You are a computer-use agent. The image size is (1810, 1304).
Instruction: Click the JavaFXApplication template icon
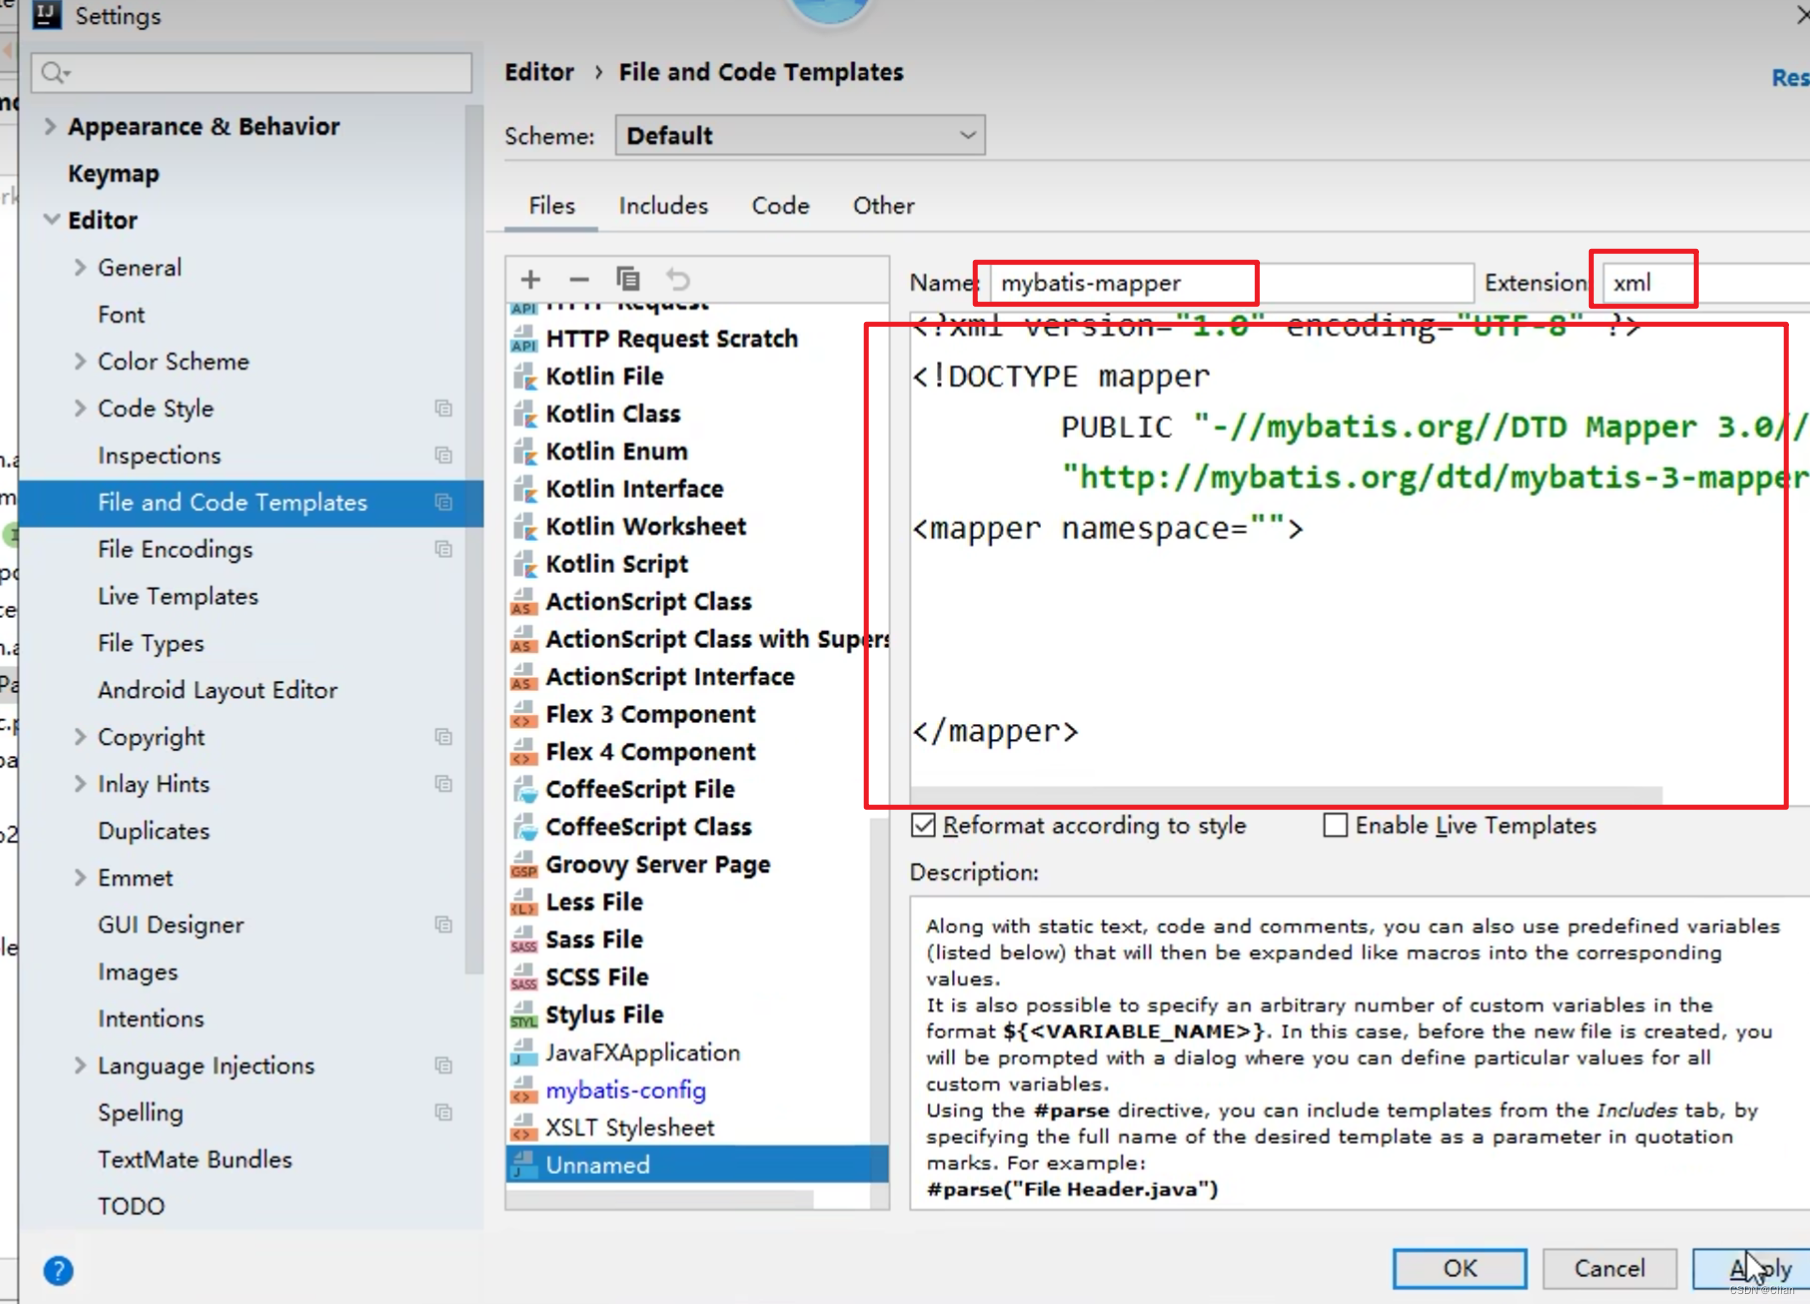pos(524,1053)
